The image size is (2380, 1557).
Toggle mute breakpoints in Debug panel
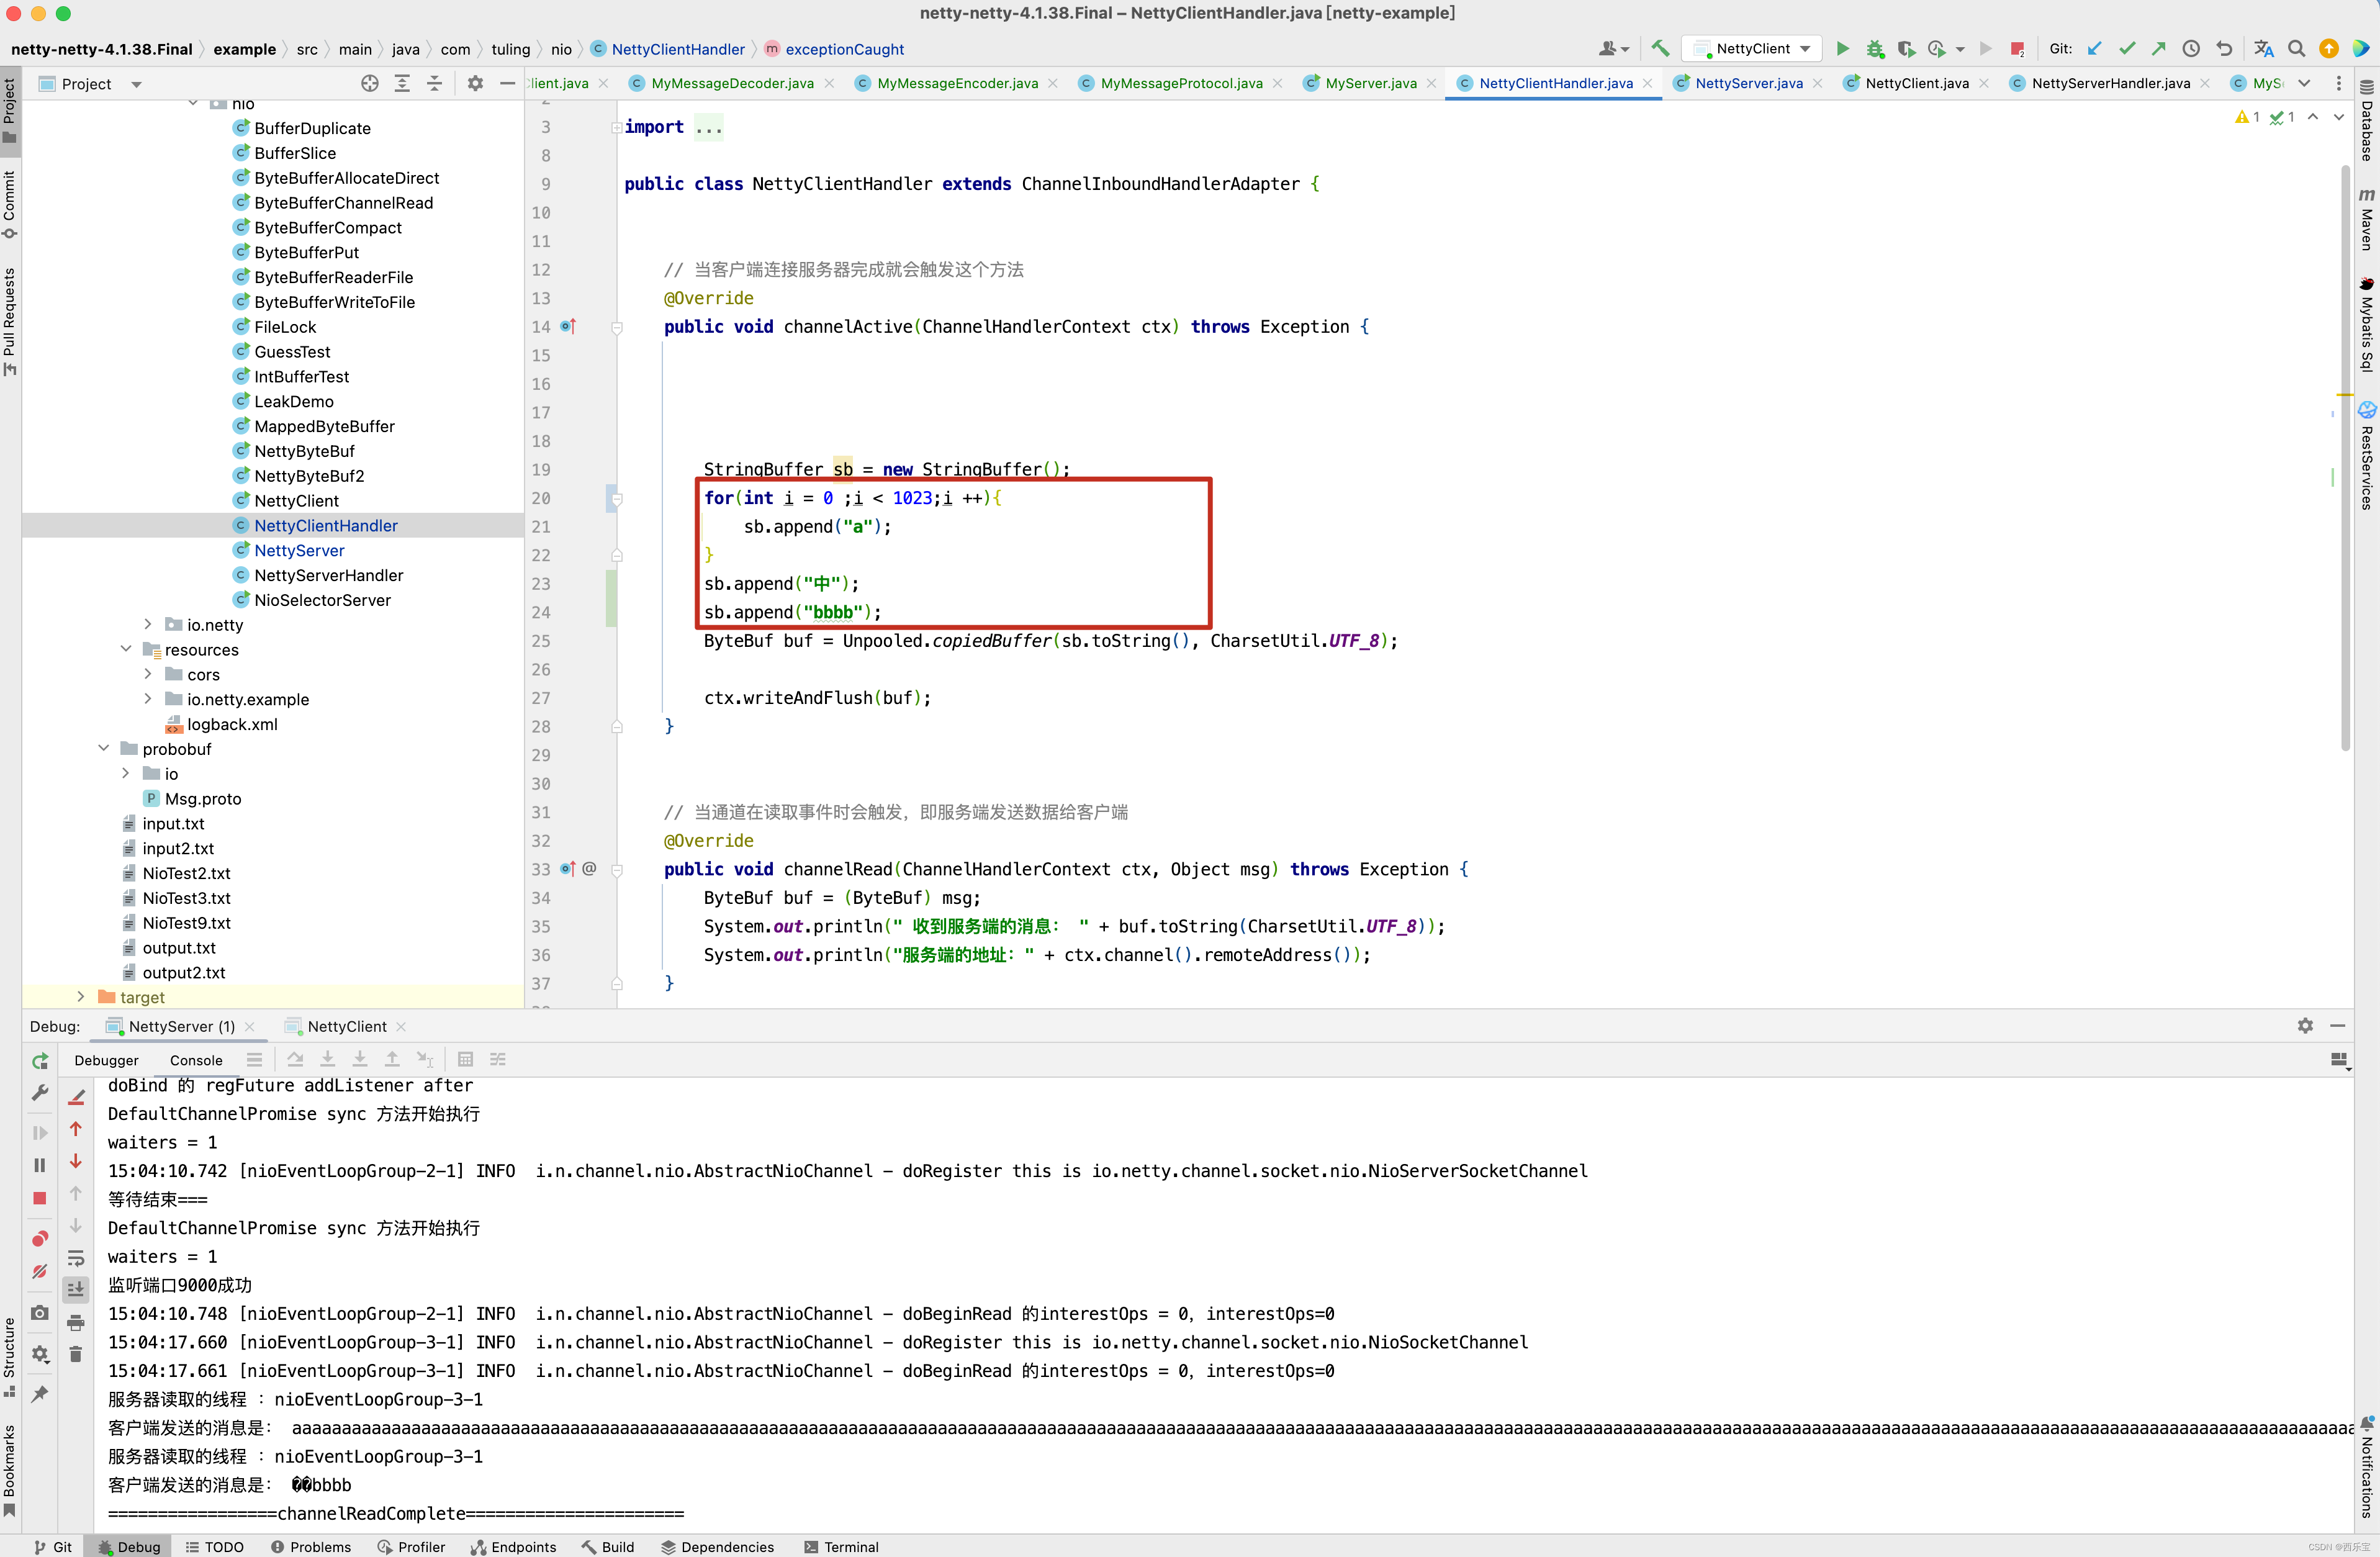[40, 1272]
